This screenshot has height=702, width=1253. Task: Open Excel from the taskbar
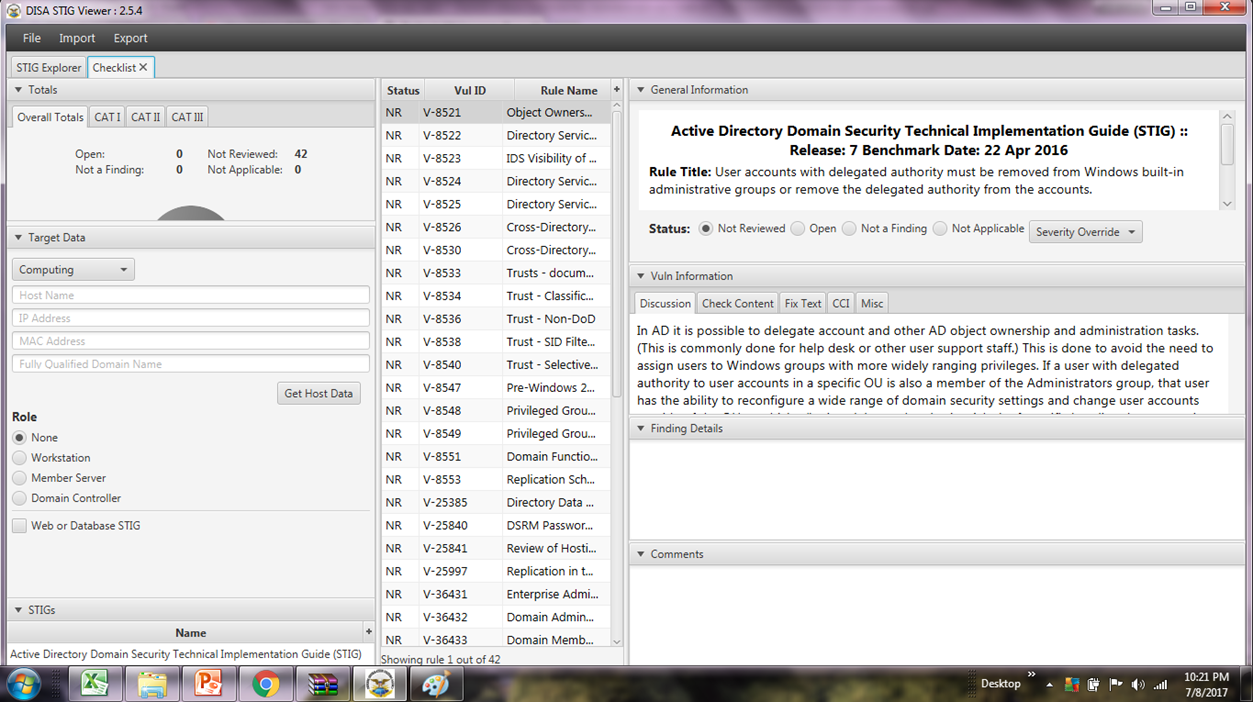point(95,684)
